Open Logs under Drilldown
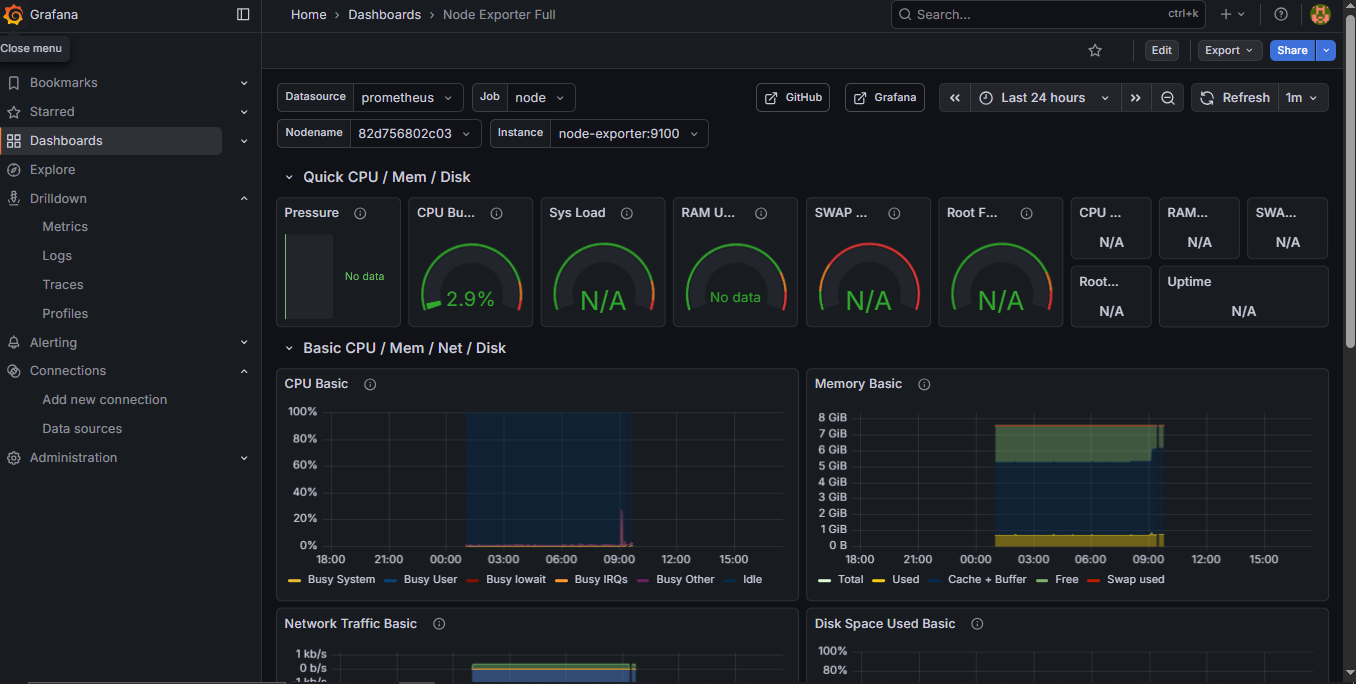1356x684 pixels. (57, 256)
